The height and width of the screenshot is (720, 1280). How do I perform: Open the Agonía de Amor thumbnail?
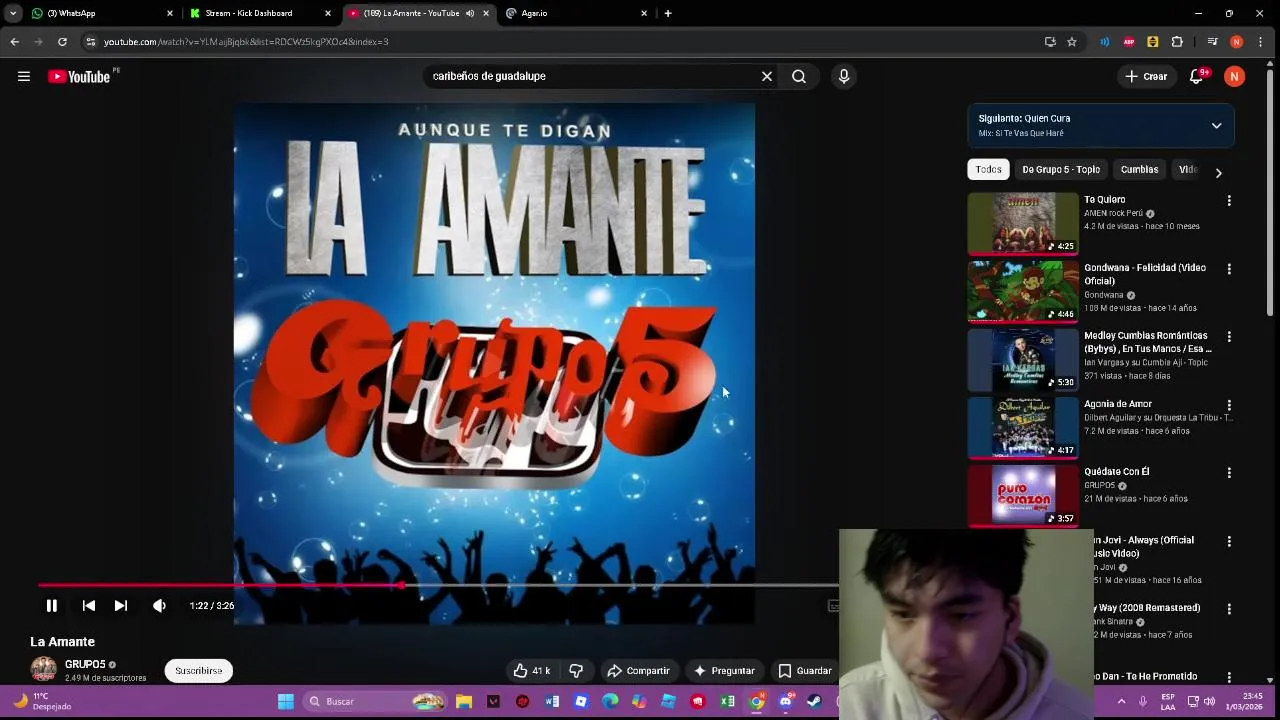tap(1023, 427)
